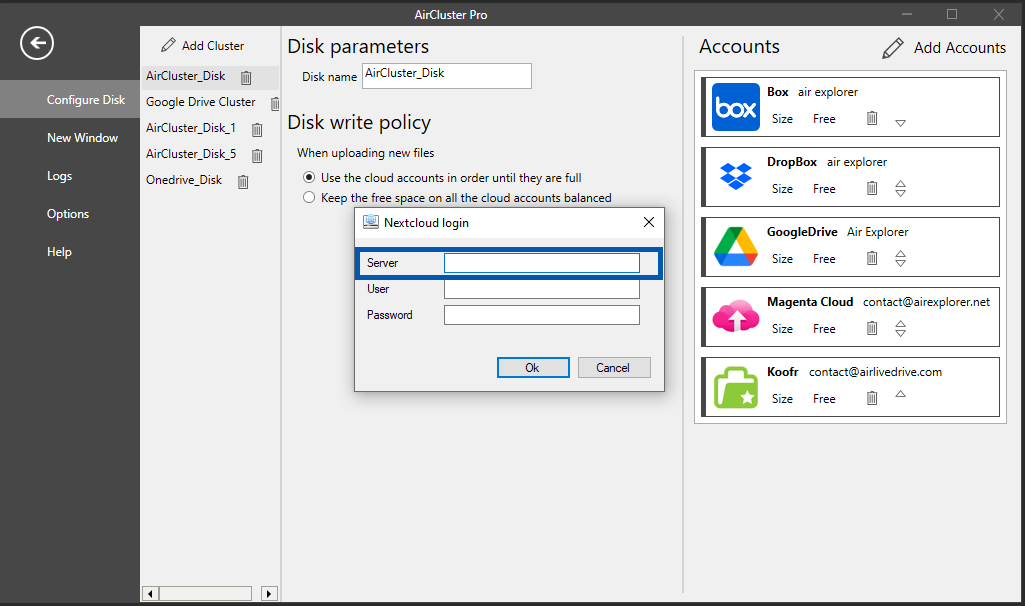Remove the GoogleDrive account with its trash icon

coord(871,258)
